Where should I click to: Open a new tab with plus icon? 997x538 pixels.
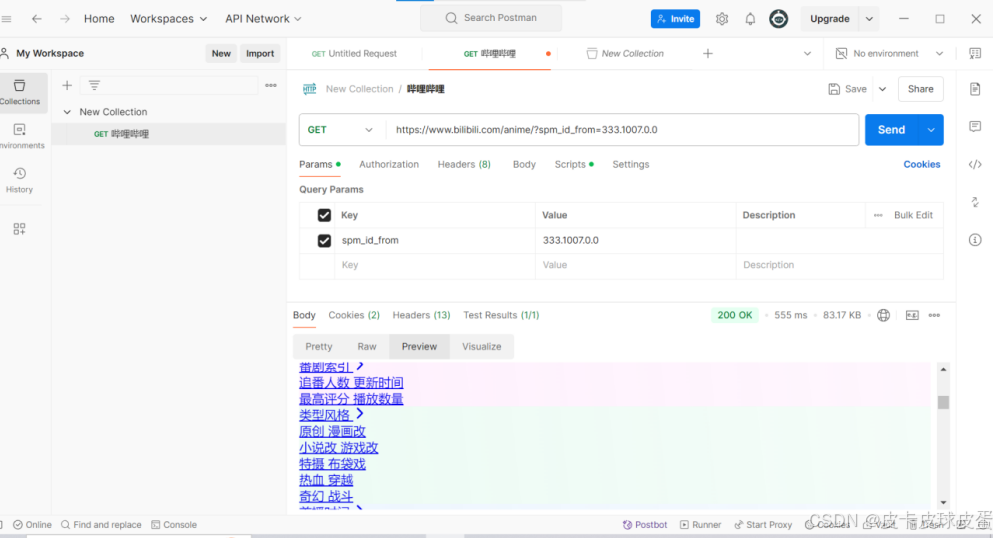708,53
